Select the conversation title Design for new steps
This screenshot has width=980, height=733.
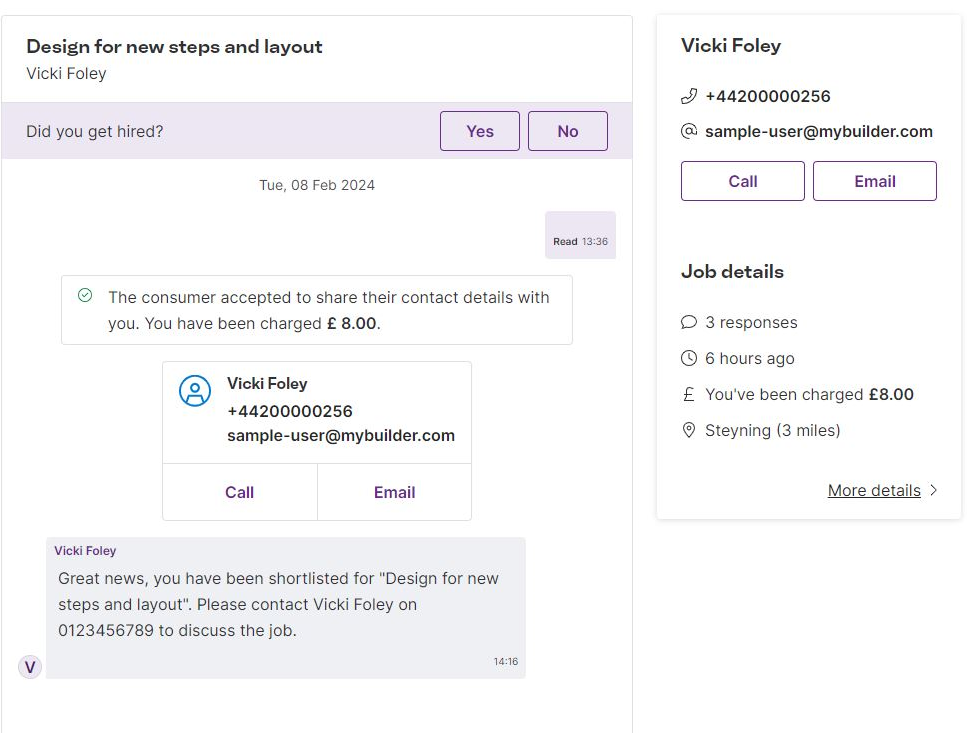[173, 46]
